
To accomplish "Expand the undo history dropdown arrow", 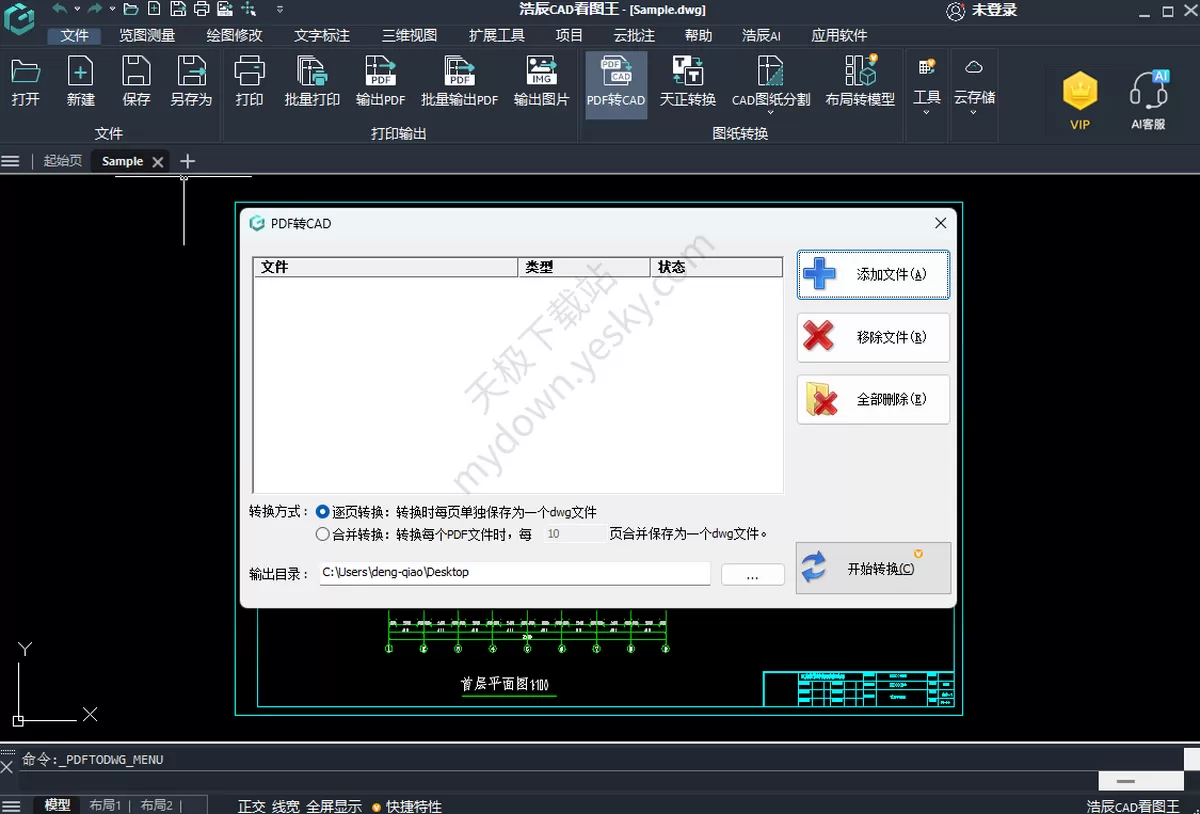I will pyautogui.click(x=77, y=9).
